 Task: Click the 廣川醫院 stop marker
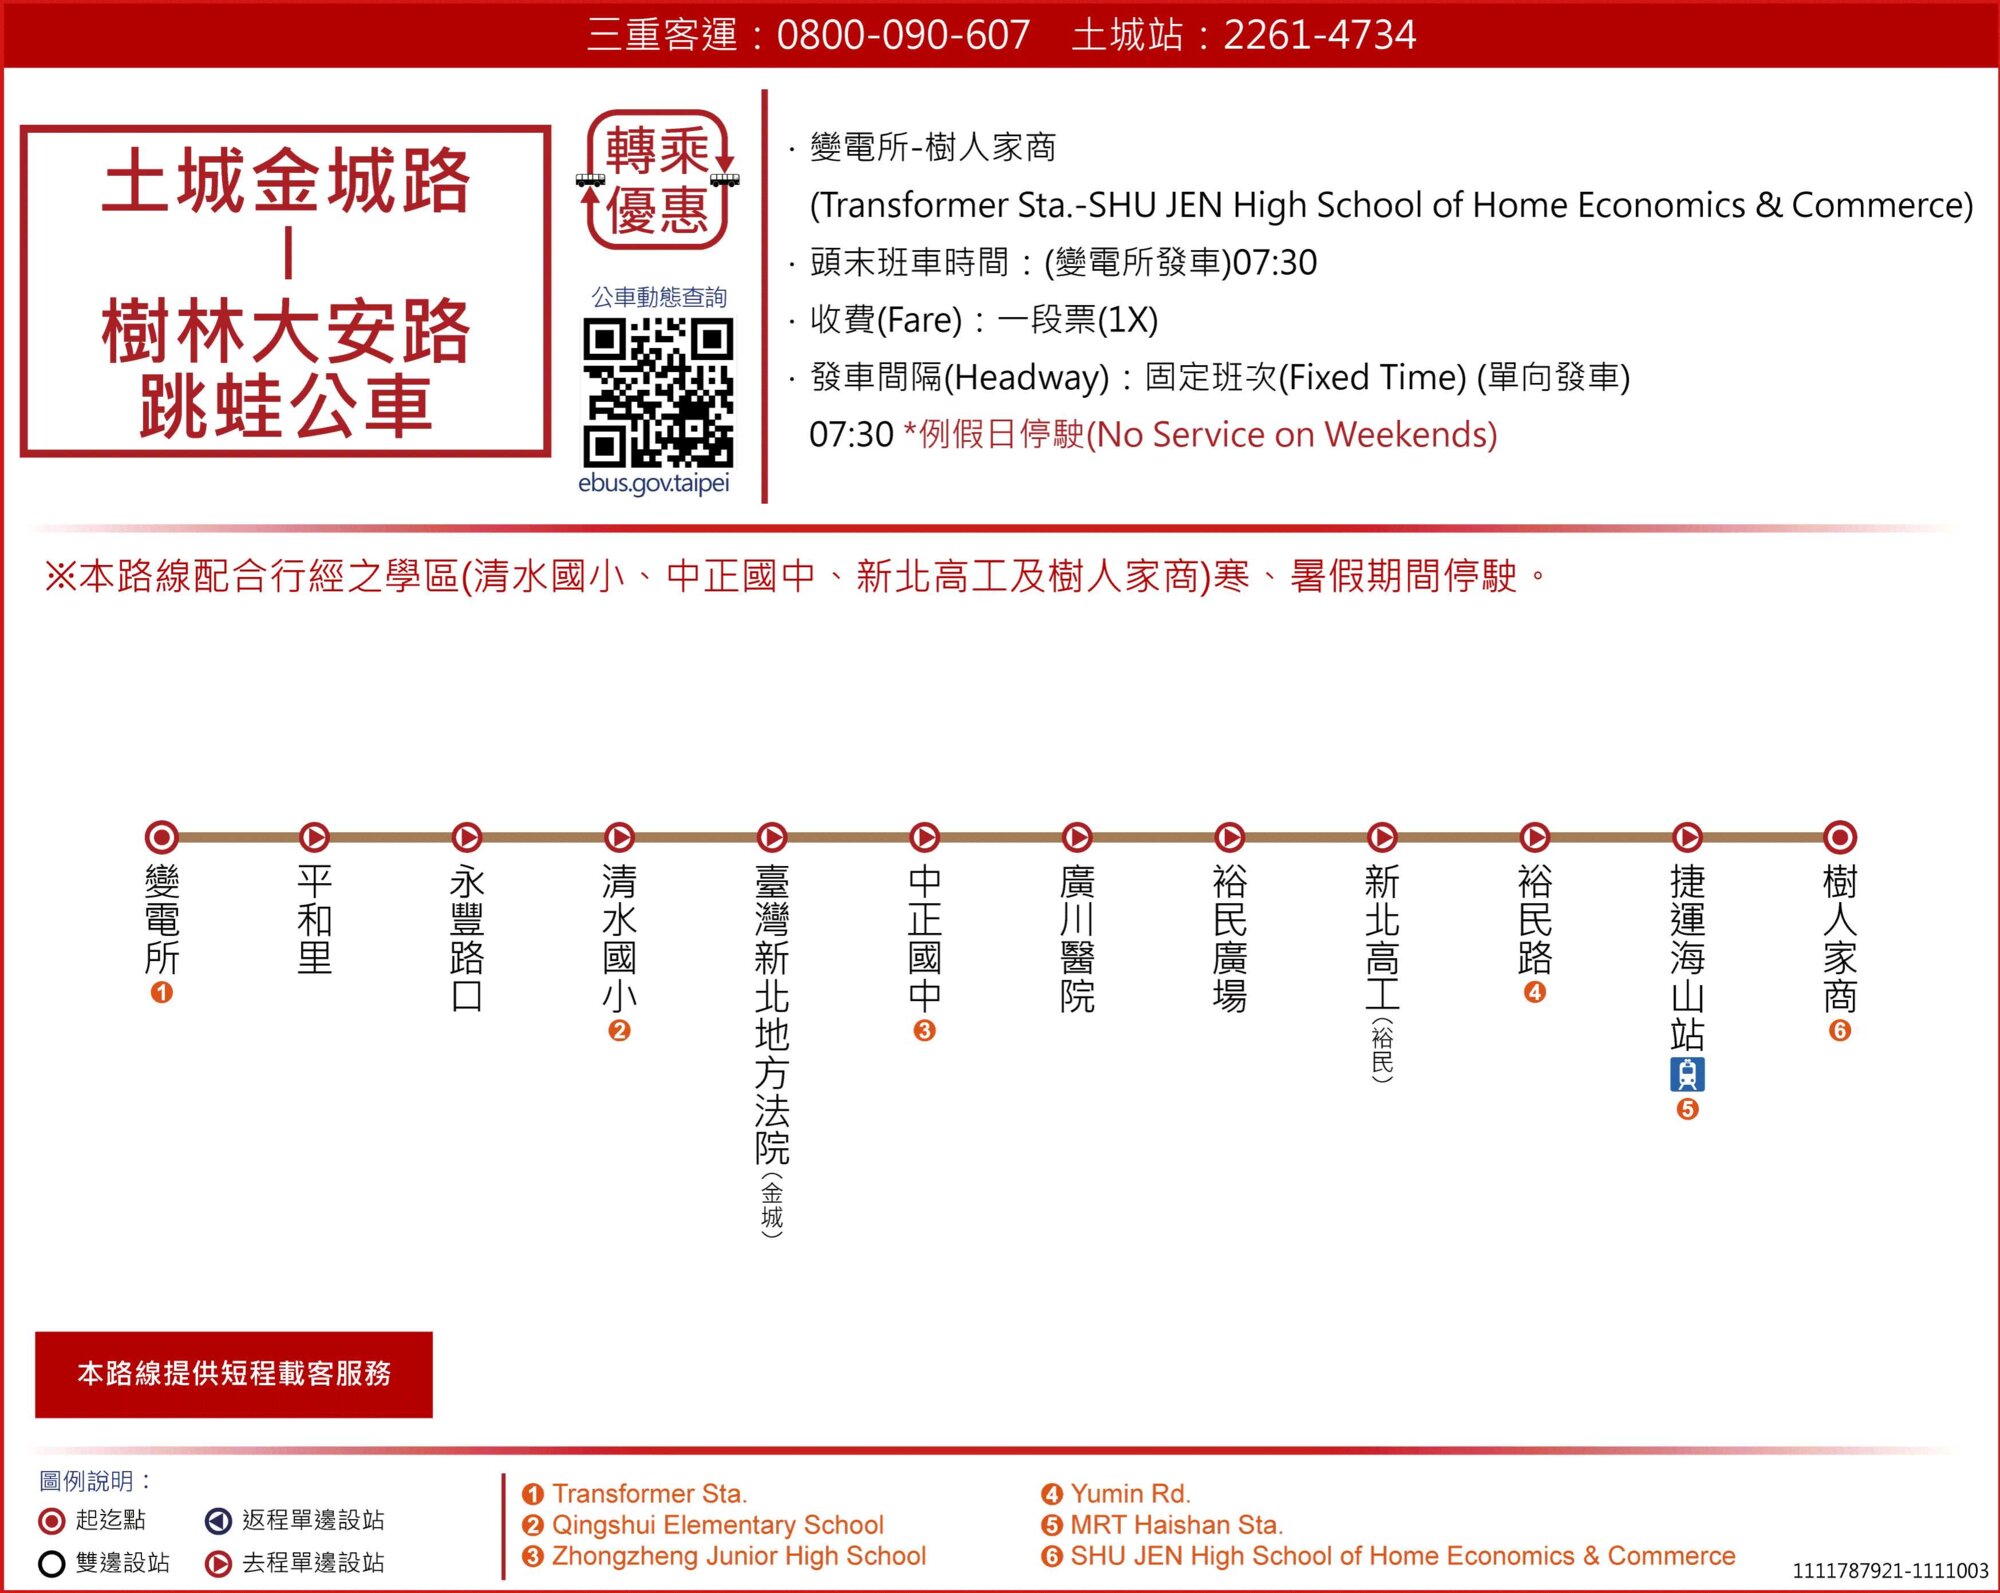coord(1077,836)
